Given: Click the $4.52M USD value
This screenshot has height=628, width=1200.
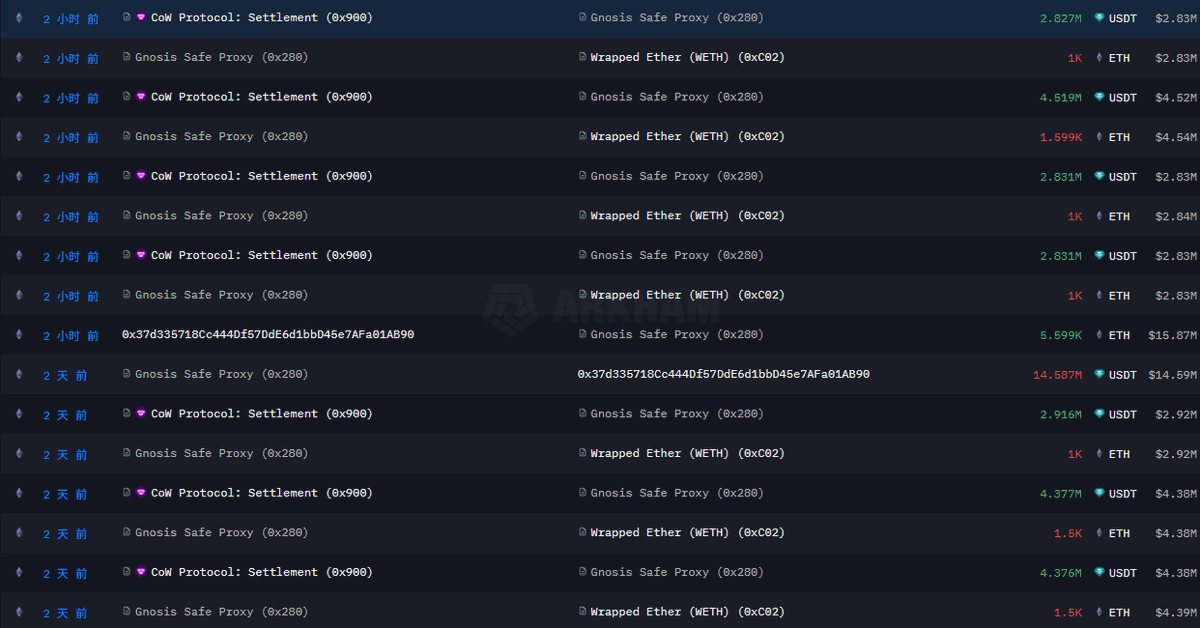Looking at the screenshot, I should 1176,97.
